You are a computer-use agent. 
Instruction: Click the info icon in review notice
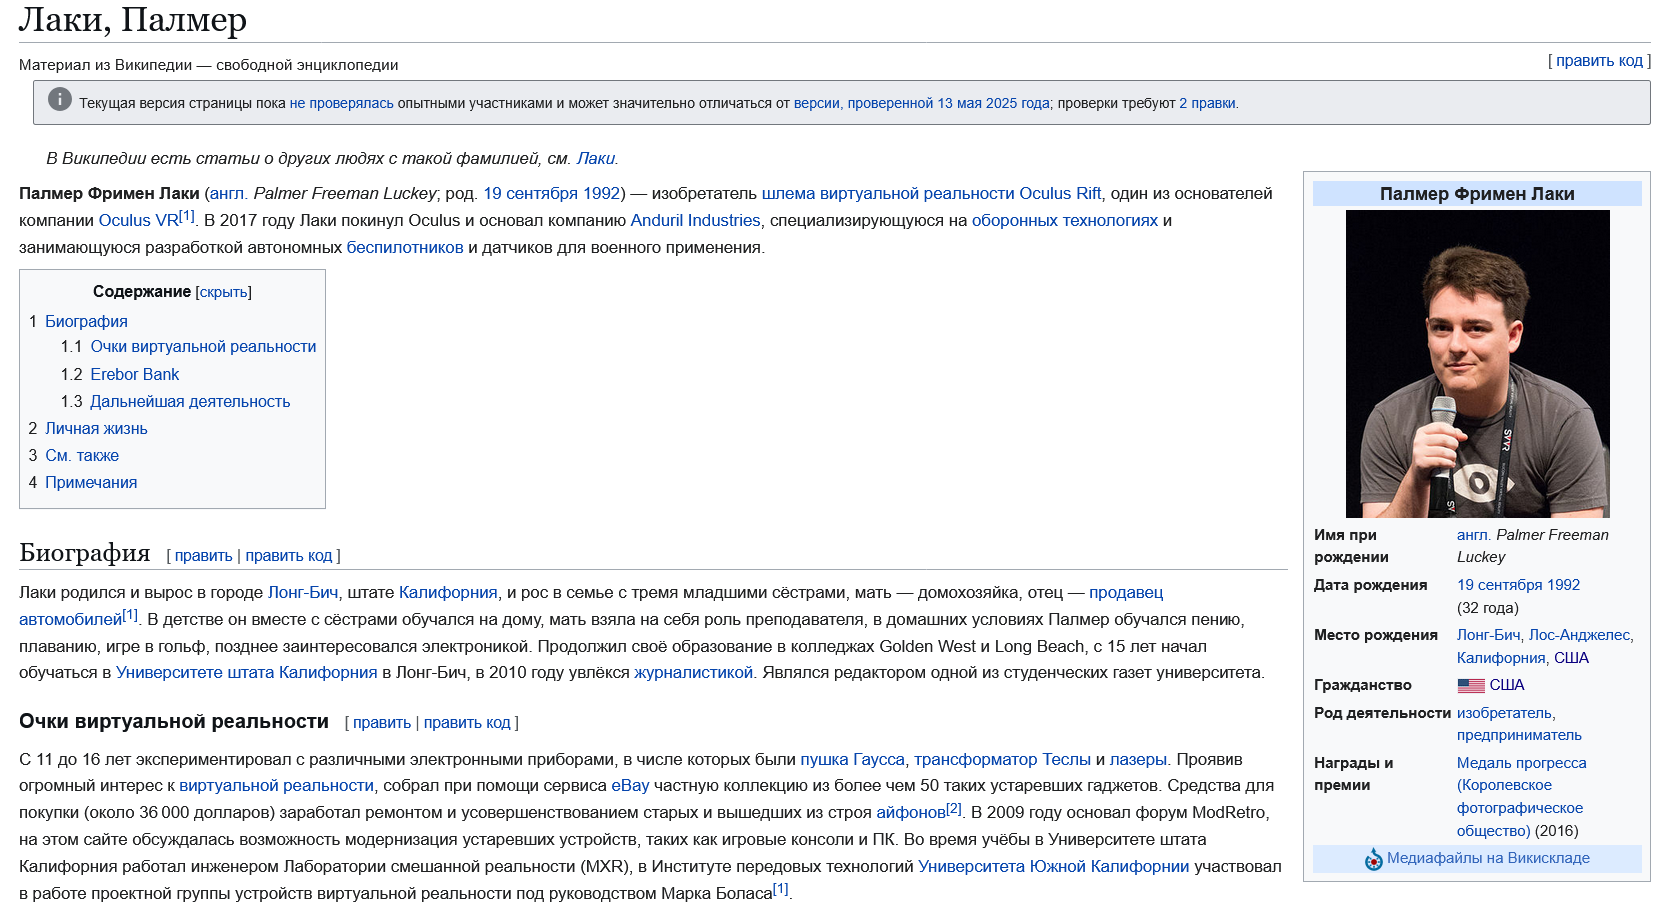(x=60, y=100)
